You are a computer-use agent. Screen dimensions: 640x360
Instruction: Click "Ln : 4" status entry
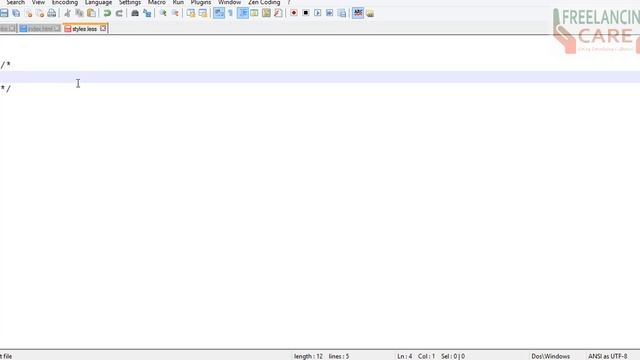pyautogui.click(x=405, y=356)
